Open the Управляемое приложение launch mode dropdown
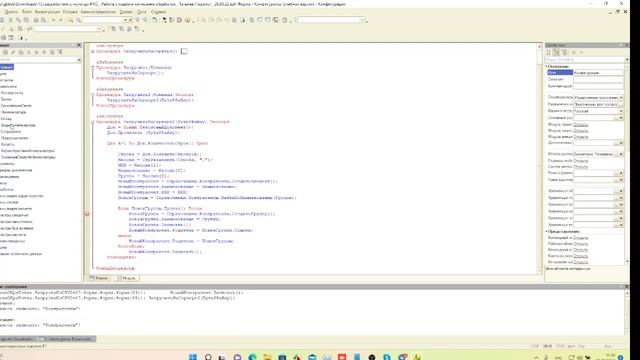640x360 pixels. 621,98
